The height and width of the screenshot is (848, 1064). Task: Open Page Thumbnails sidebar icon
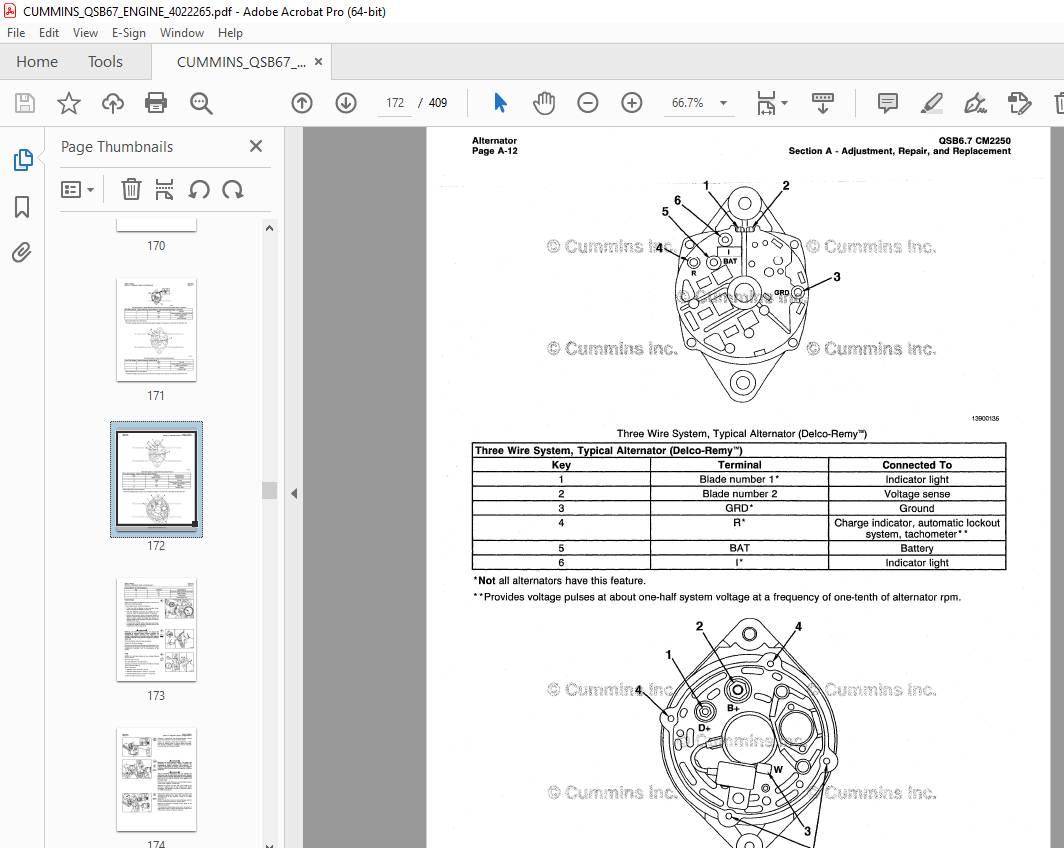coord(22,160)
